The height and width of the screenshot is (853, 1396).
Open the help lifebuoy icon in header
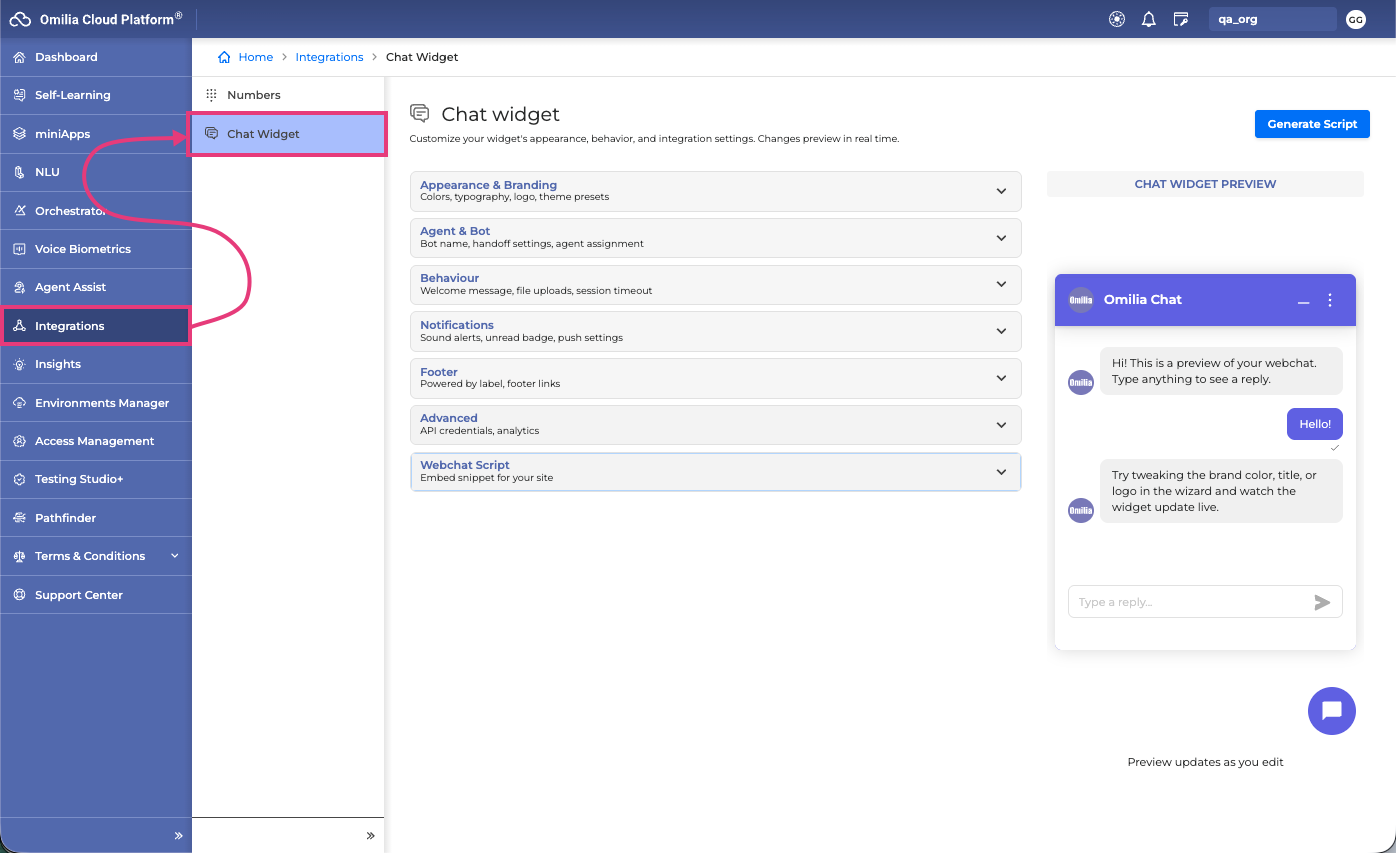pos(1117,19)
